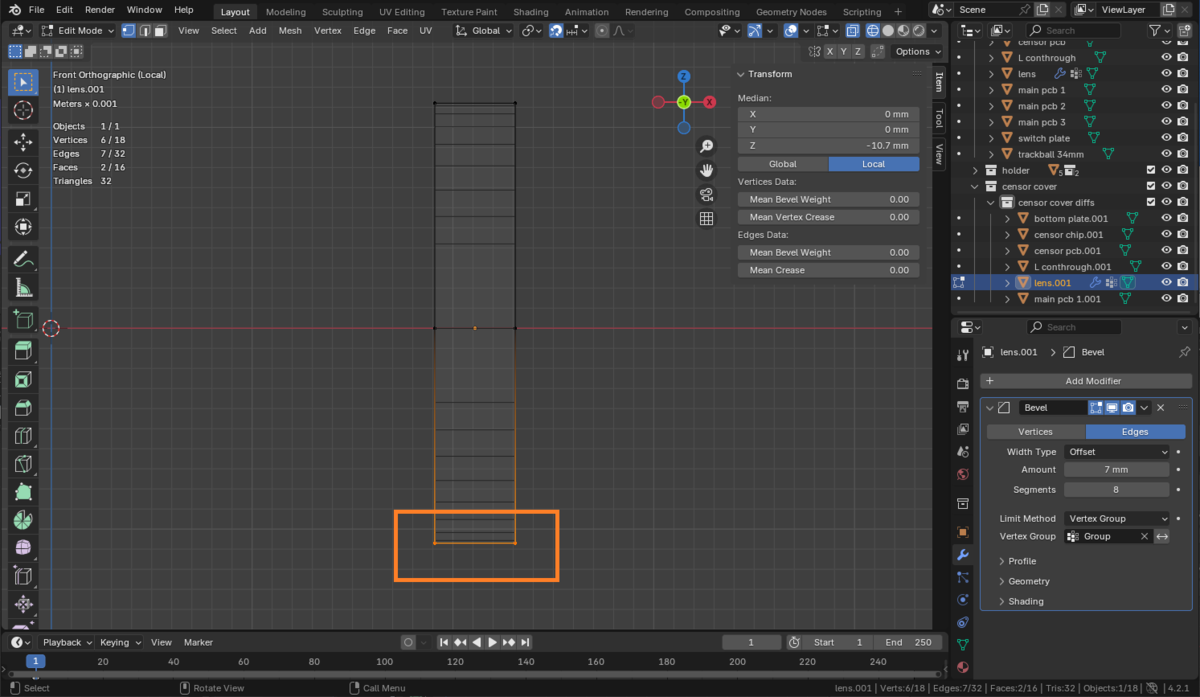This screenshot has height=697, width=1200.
Task: Select the Vertices affect button
Action: [1035, 432]
